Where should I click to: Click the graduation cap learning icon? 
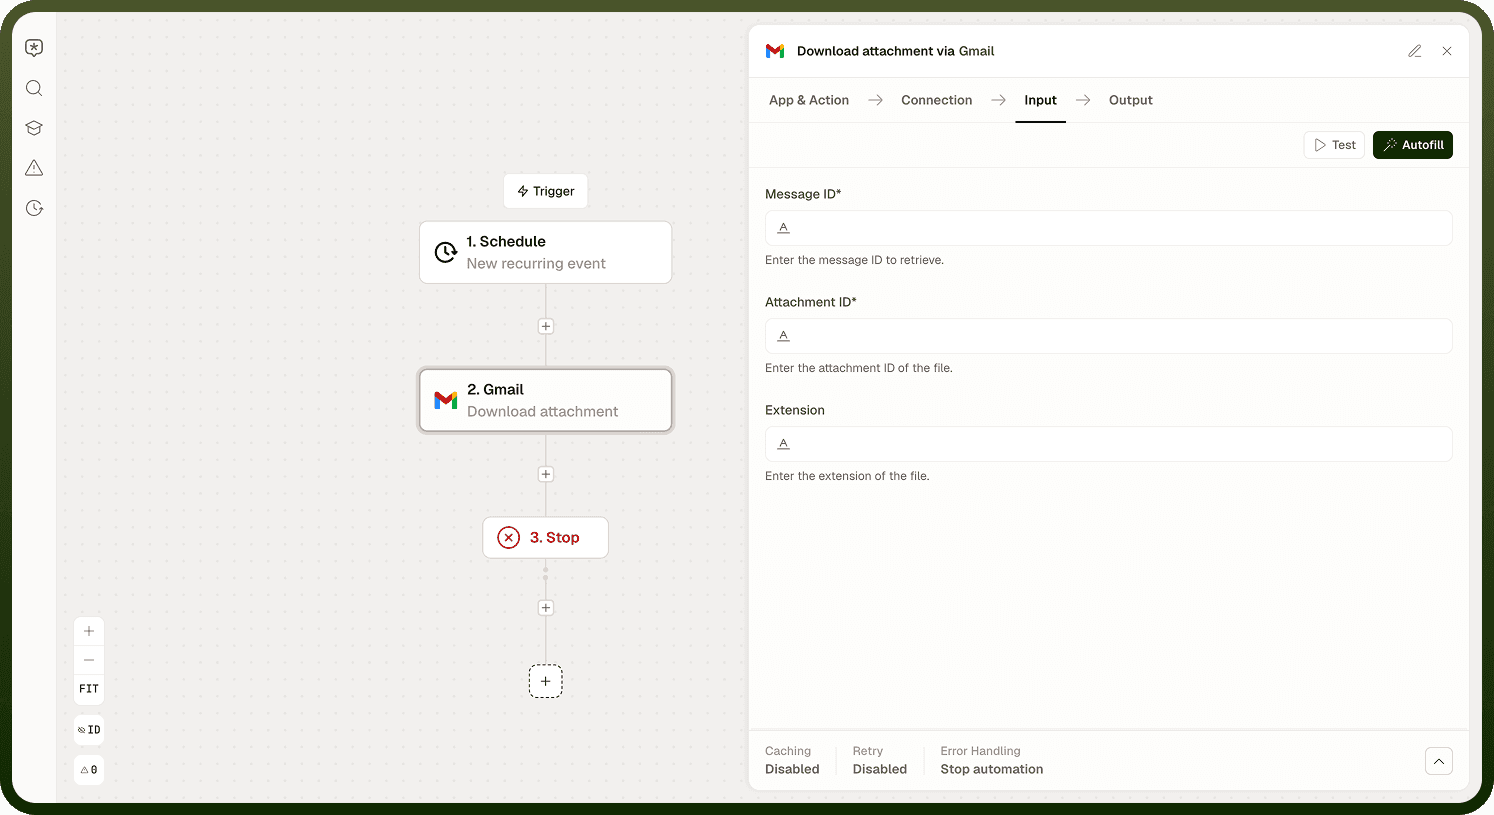[x=34, y=128]
